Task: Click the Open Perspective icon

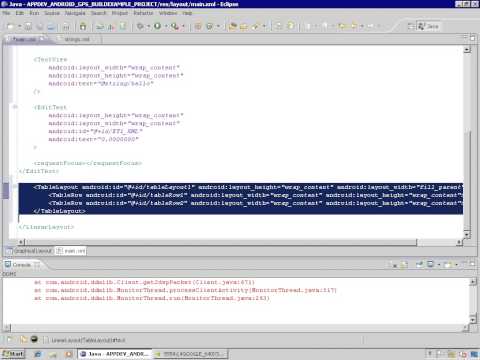Action: tap(411, 26)
